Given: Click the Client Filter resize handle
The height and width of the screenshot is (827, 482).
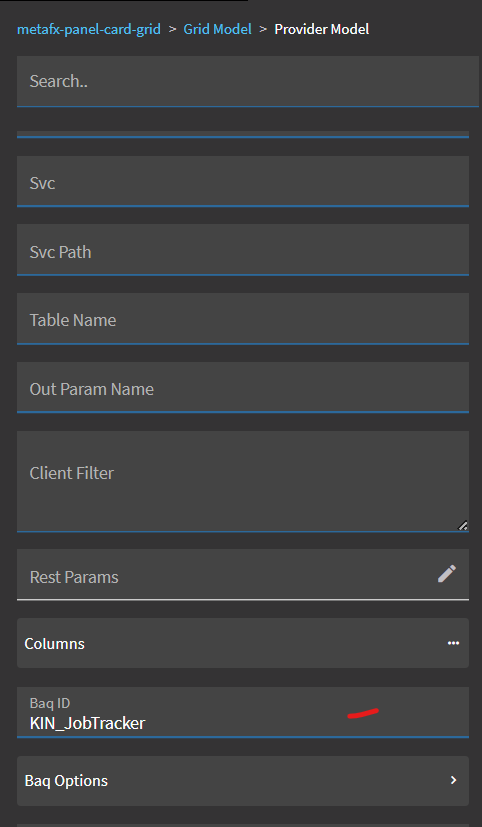Looking at the screenshot, I should 462,525.
